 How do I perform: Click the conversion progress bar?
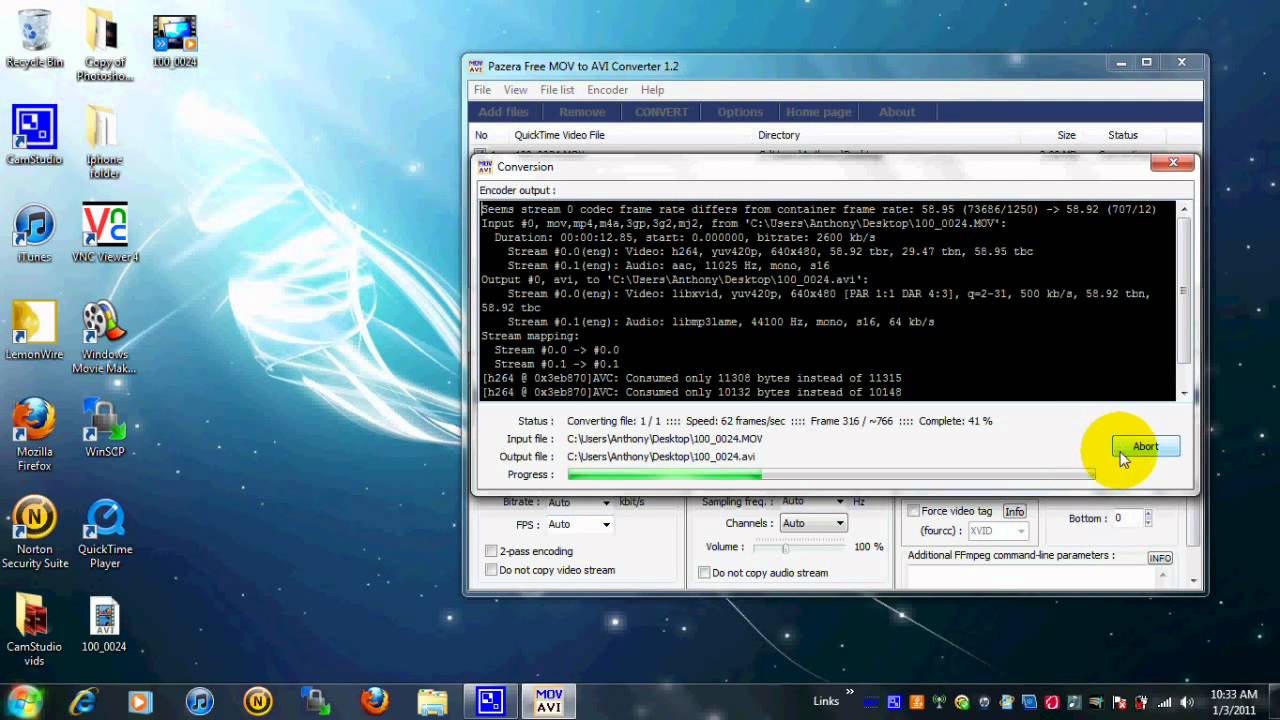(831, 475)
